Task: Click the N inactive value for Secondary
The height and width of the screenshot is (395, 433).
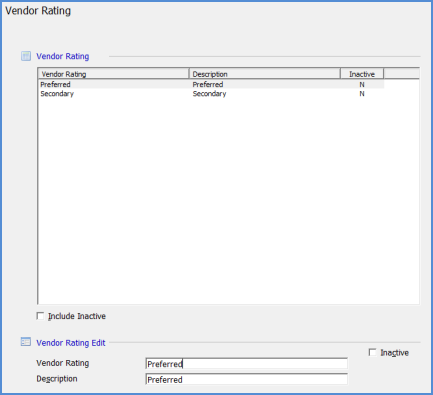Action: click(x=362, y=94)
